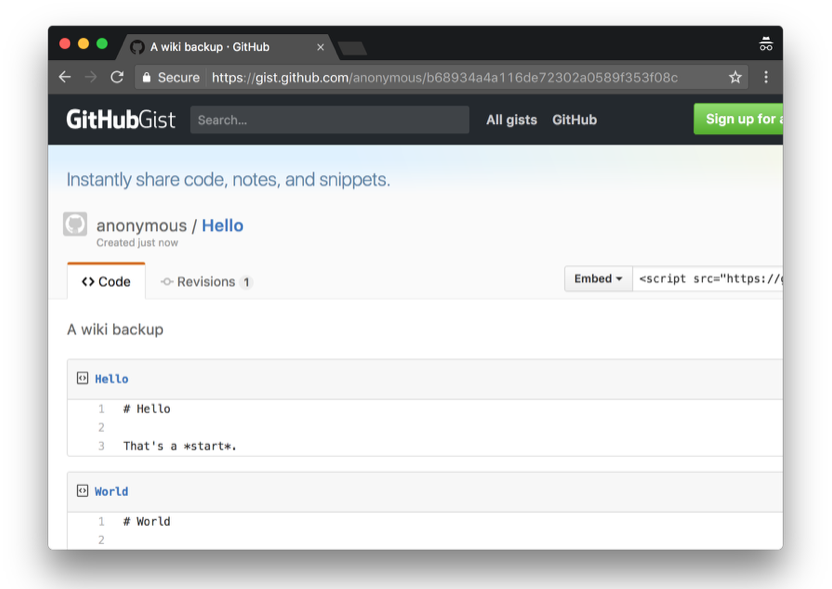
Task: Click the anonymous user avatar
Action: (x=75, y=224)
